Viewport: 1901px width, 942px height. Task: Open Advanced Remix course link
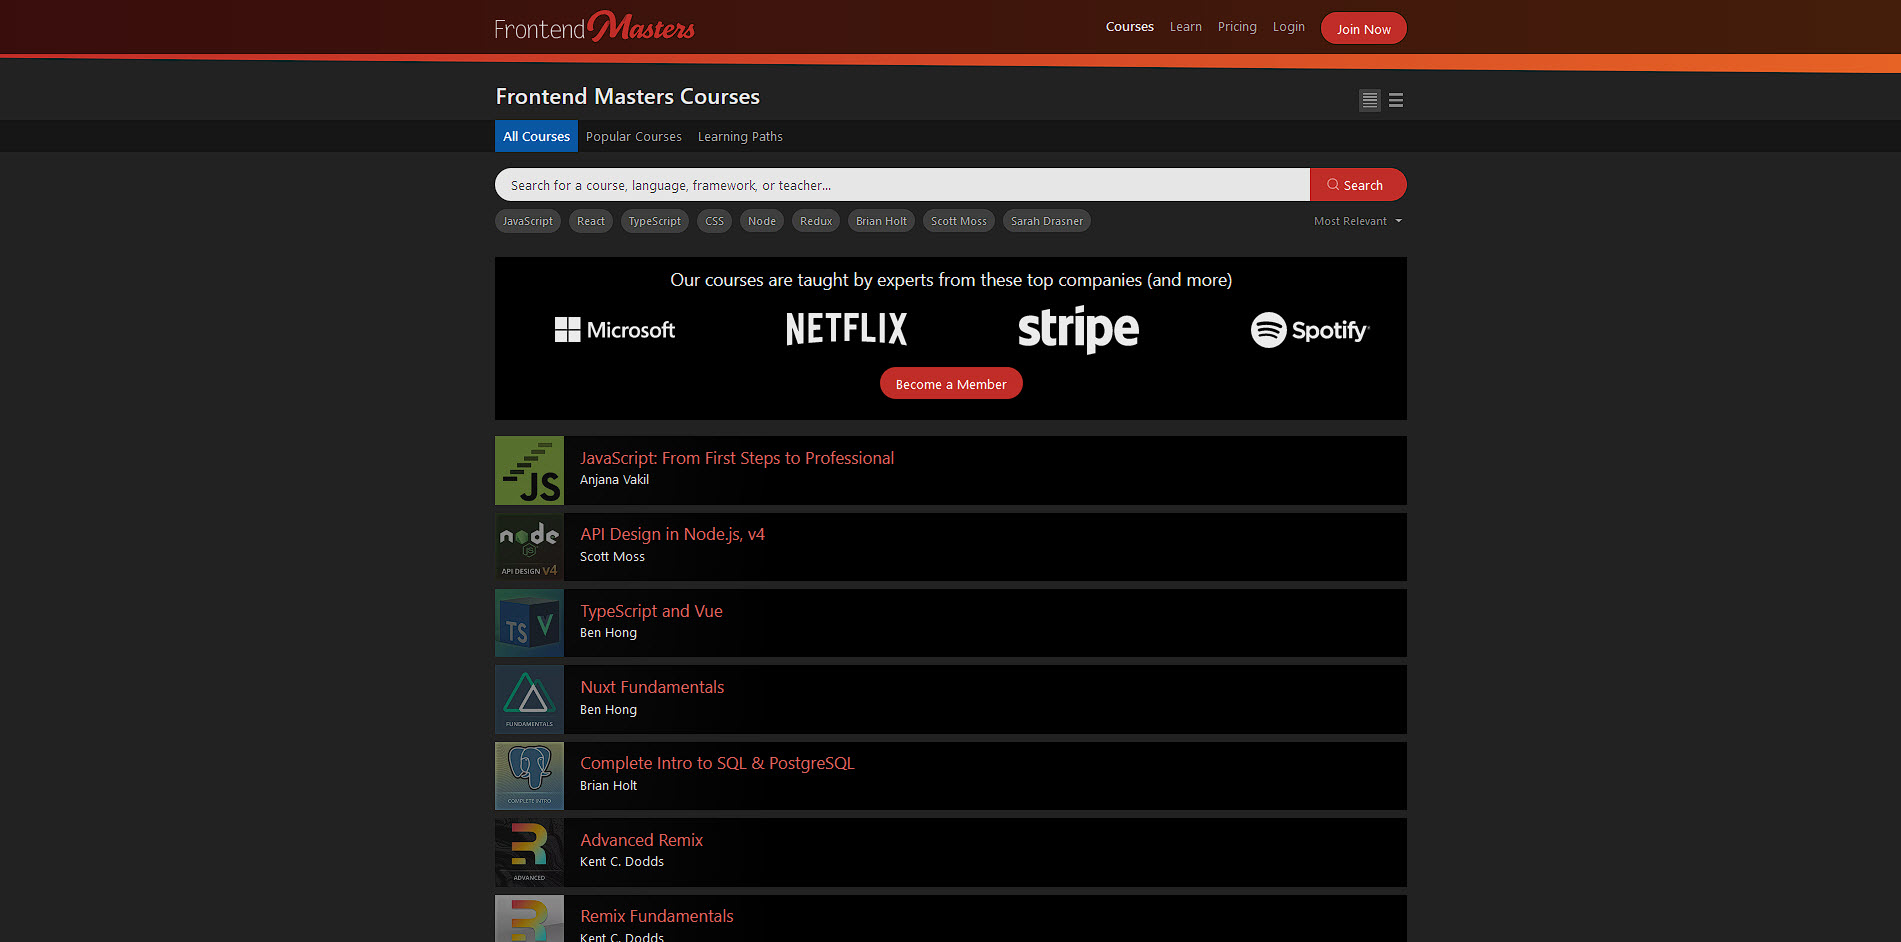click(641, 840)
